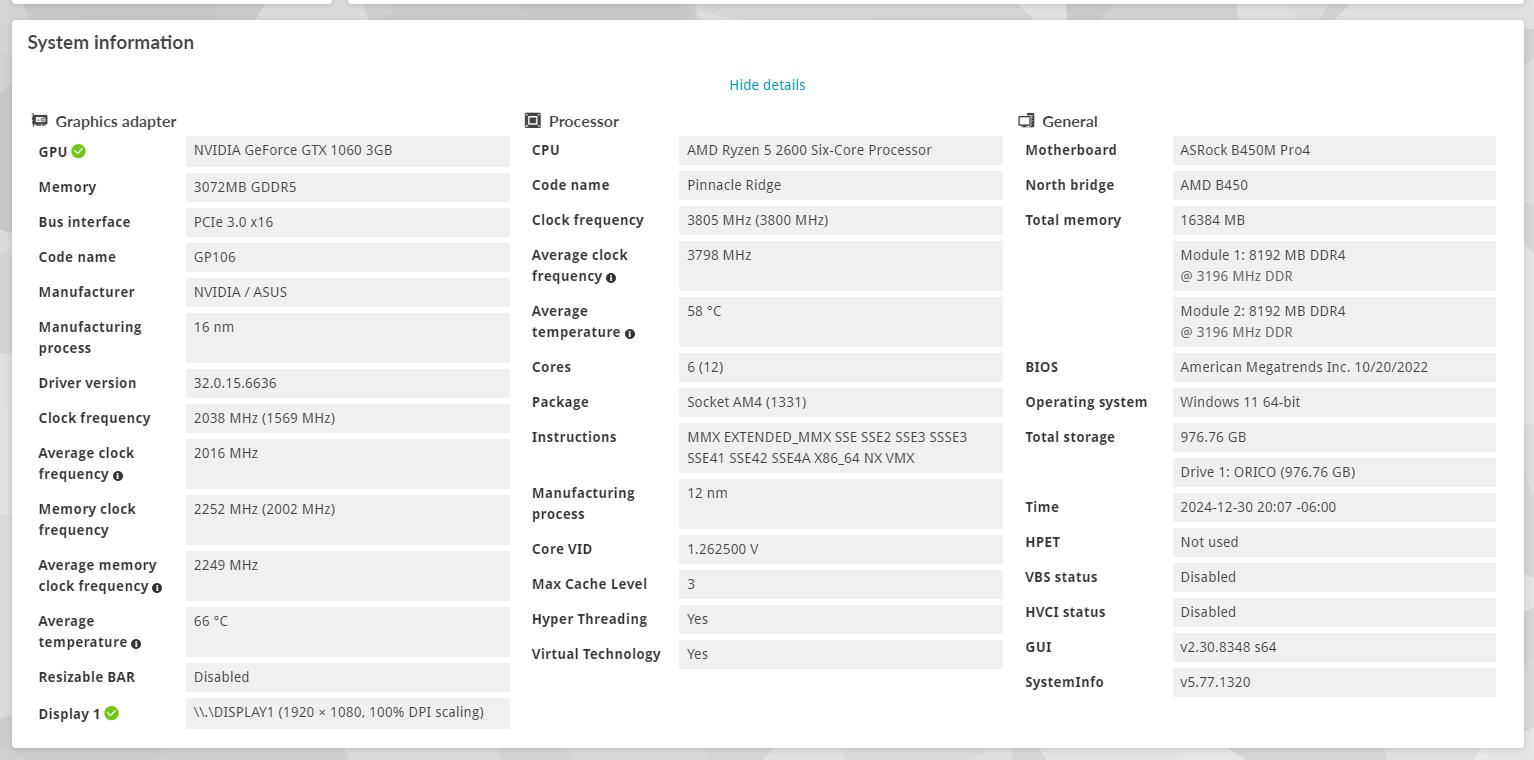Click the Graphics adapter card icon

click(40, 121)
